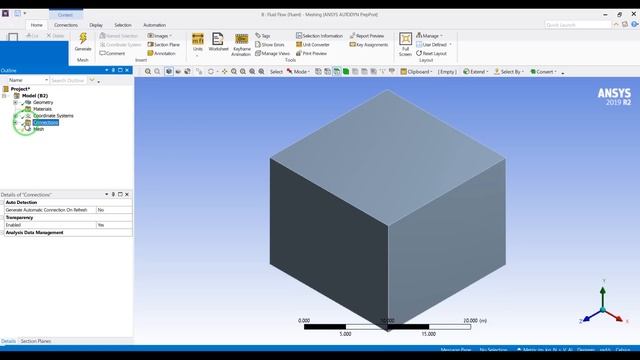Select the Project tree item
The height and width of the screenshot is (360, 640).
[x=20, y=89]
